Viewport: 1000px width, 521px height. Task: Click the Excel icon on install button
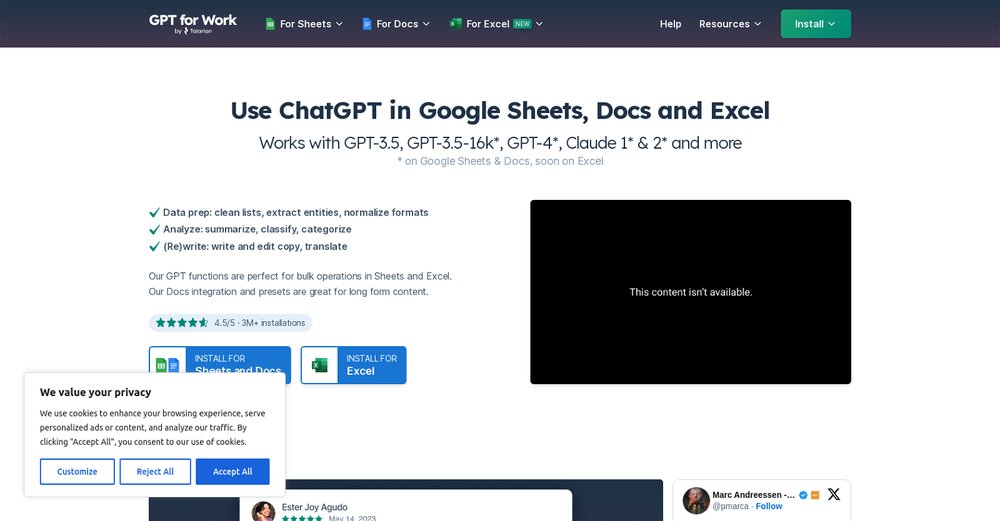(320, 365)
